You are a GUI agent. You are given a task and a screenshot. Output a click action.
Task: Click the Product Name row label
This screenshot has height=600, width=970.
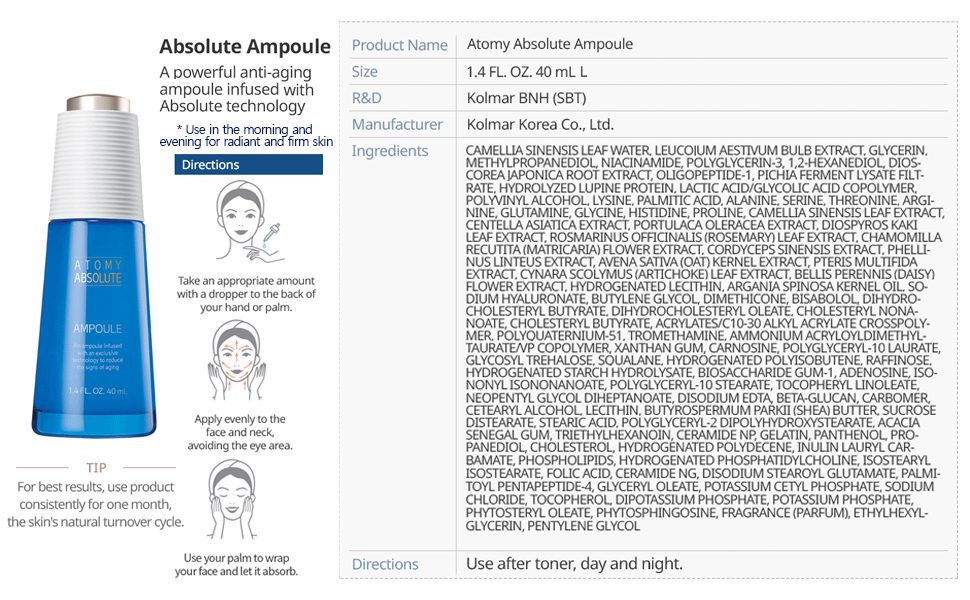click(x=399, y=45)
